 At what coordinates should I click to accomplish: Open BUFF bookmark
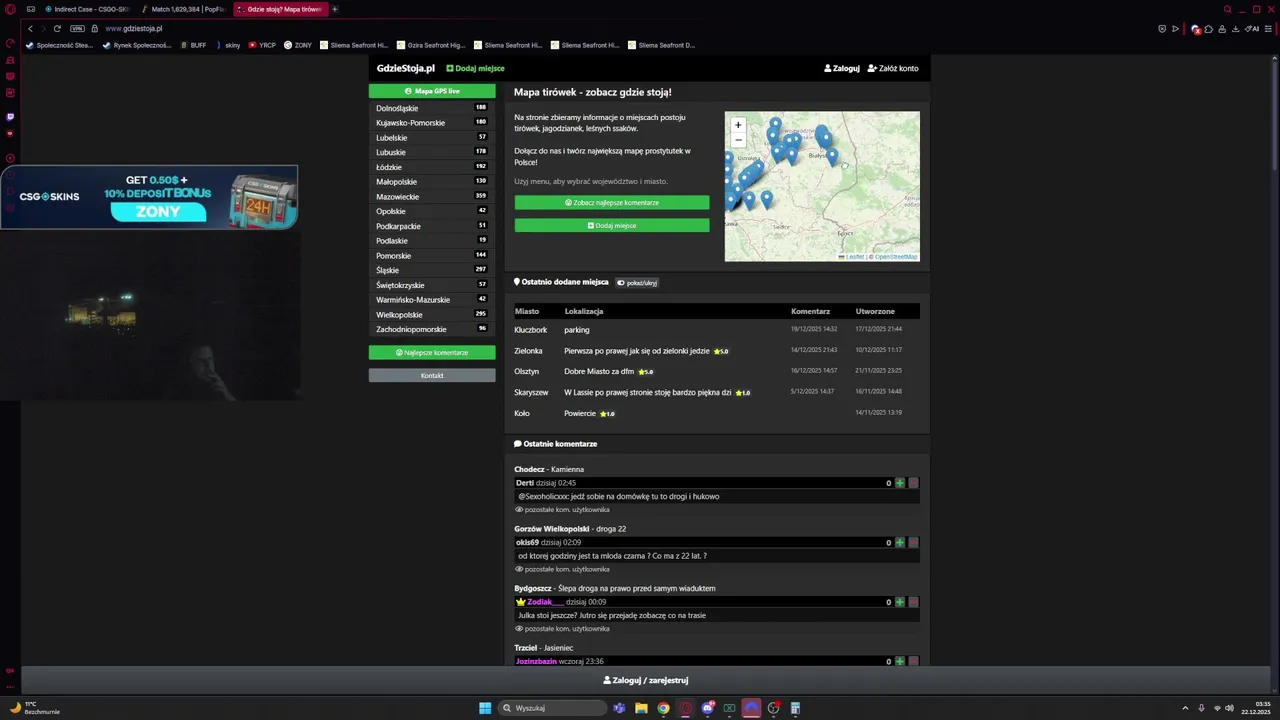(x=194, y=45)
